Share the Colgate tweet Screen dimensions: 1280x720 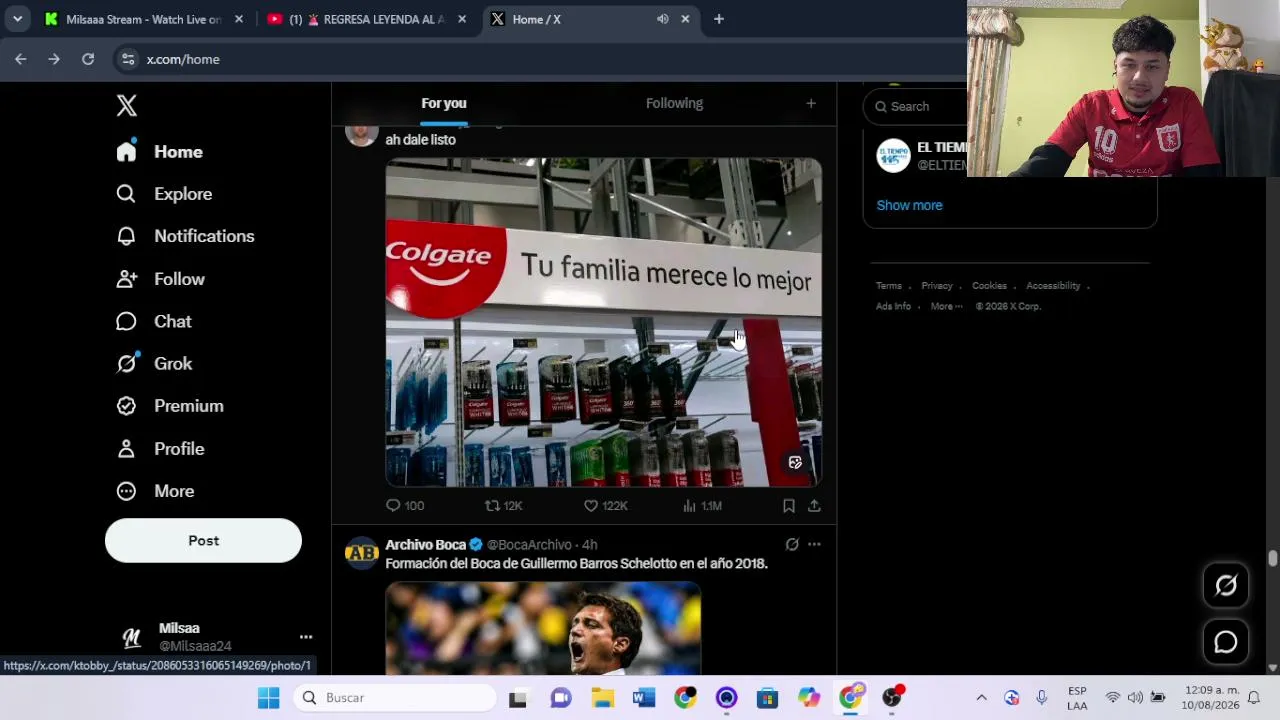[814, 506]
